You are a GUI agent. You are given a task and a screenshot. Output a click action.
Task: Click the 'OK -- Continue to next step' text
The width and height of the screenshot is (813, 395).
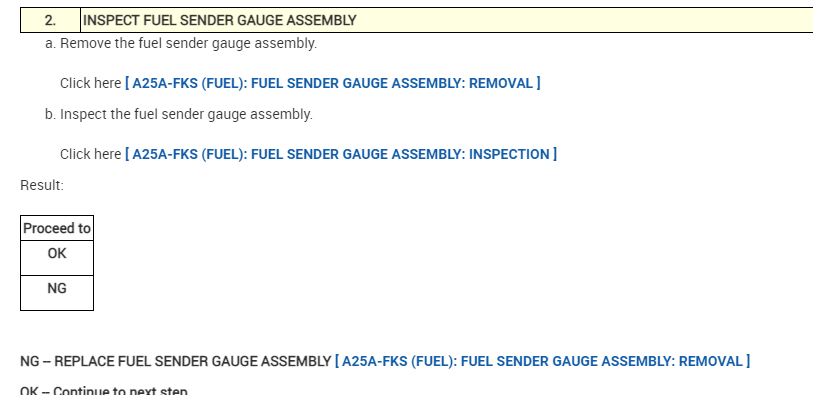[x=104, y=391]
